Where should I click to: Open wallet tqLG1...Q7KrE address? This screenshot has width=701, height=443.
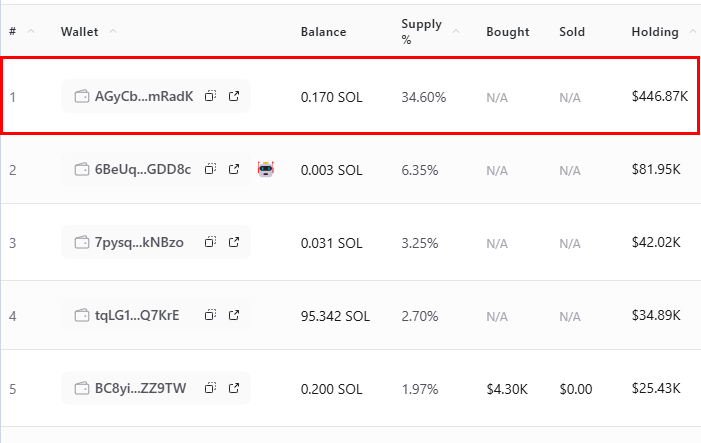pyautogui.click(x=137, y=315)
